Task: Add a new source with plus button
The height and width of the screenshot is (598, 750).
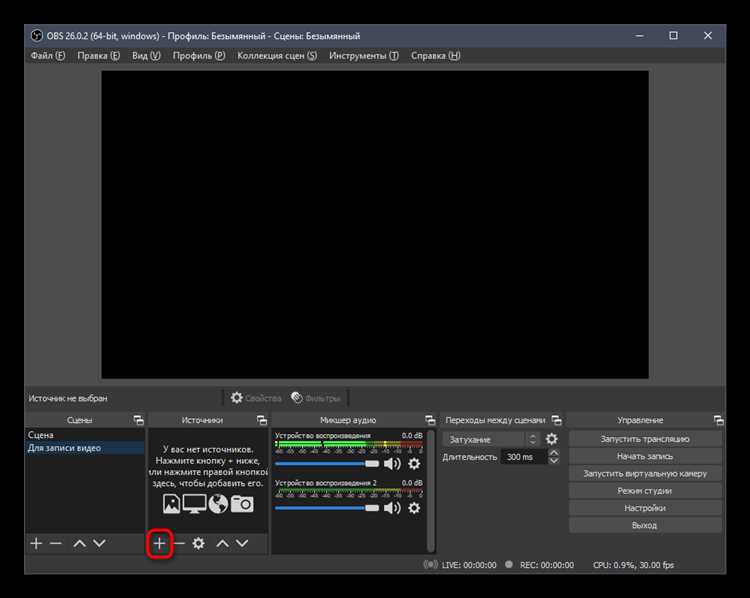Action: point(159,543)
